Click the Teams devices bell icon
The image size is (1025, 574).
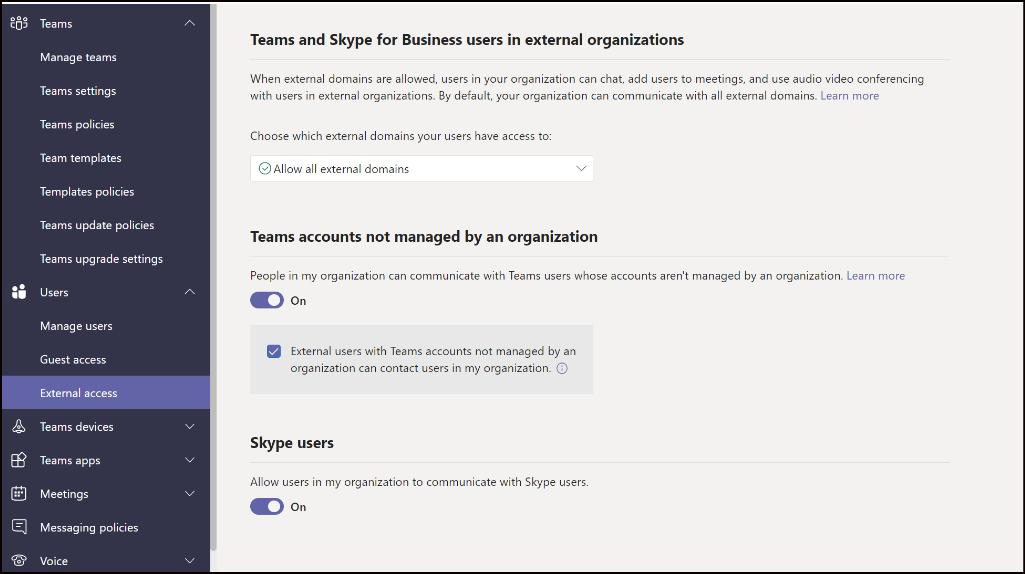pyautogui.click(x=18, y=427)
